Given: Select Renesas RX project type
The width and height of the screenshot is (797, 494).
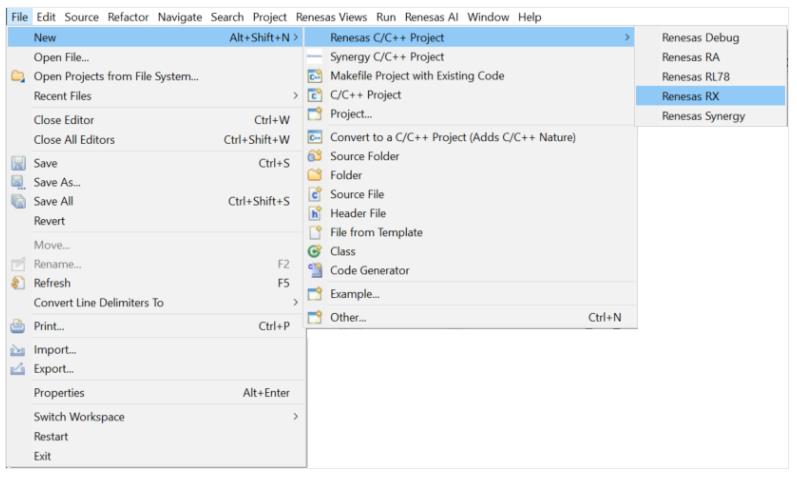Looking at the screenshot, I should 682,96.
